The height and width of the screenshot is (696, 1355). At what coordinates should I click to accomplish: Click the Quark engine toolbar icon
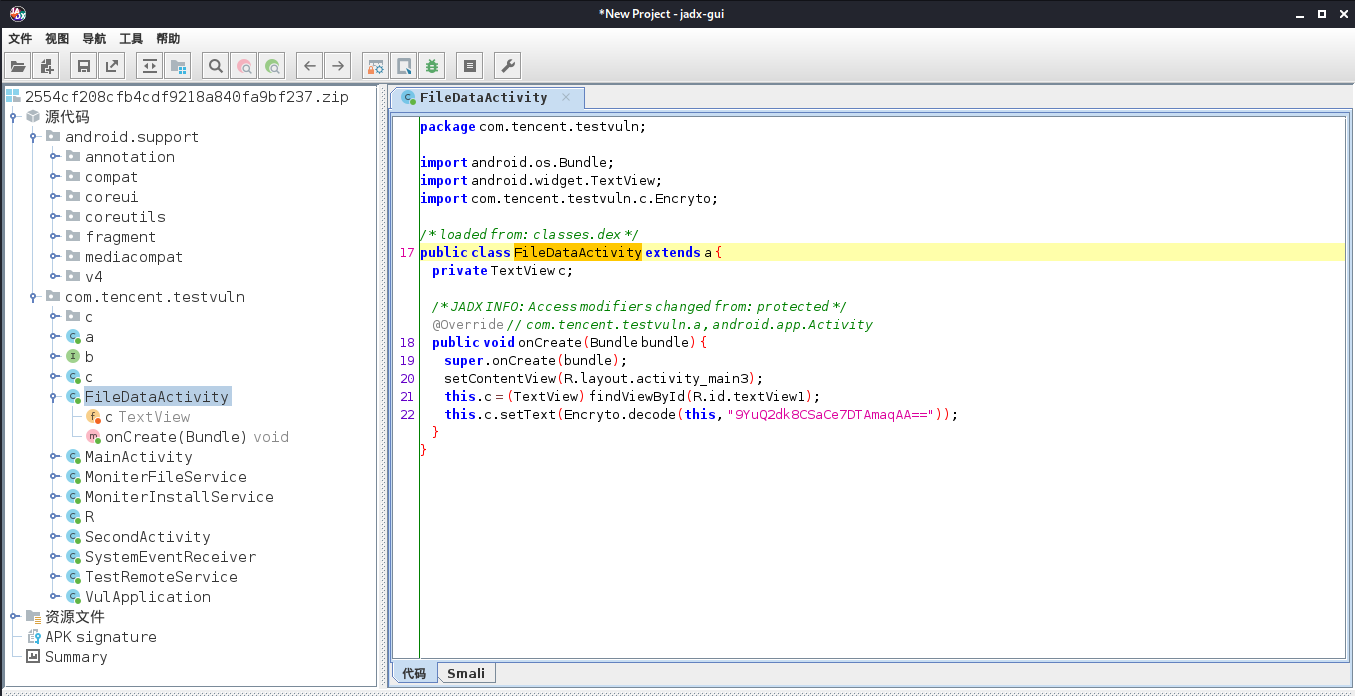tap(403, 66)
